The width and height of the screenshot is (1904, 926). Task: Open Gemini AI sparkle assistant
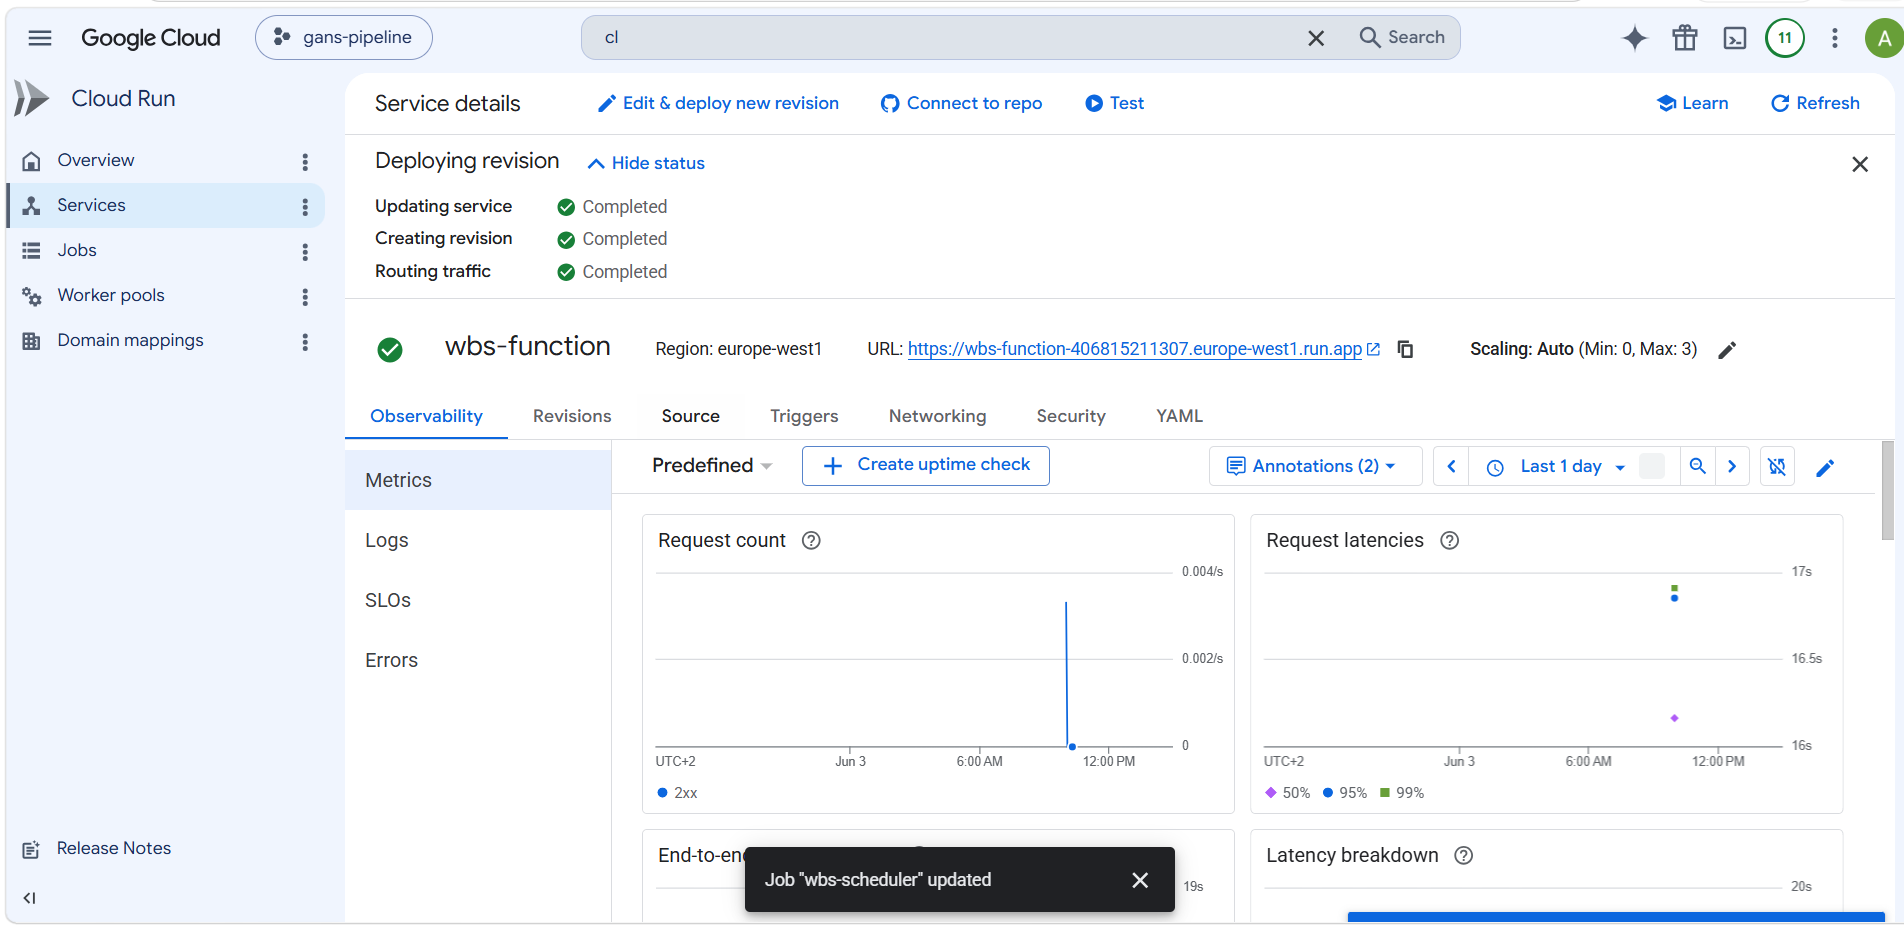tap(1634, 38)
